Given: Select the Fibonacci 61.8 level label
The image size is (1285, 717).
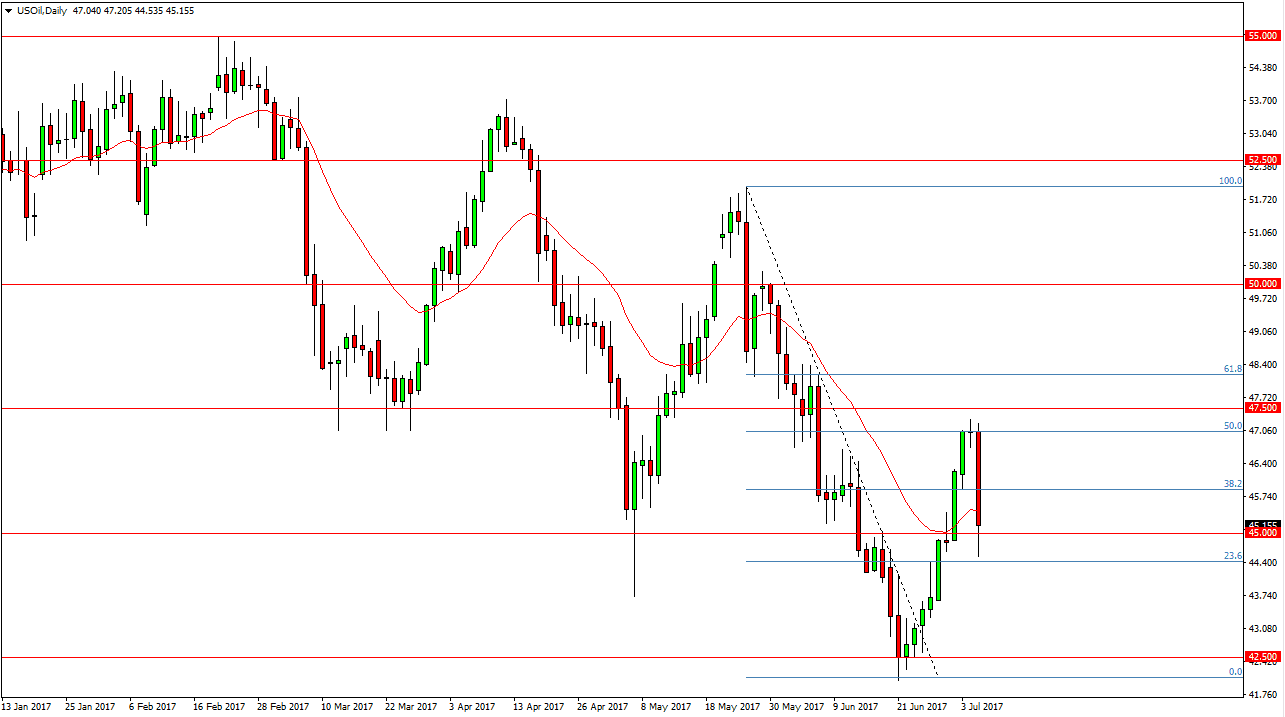Looking at the screenshot, I should click(x=1233, y=369).
